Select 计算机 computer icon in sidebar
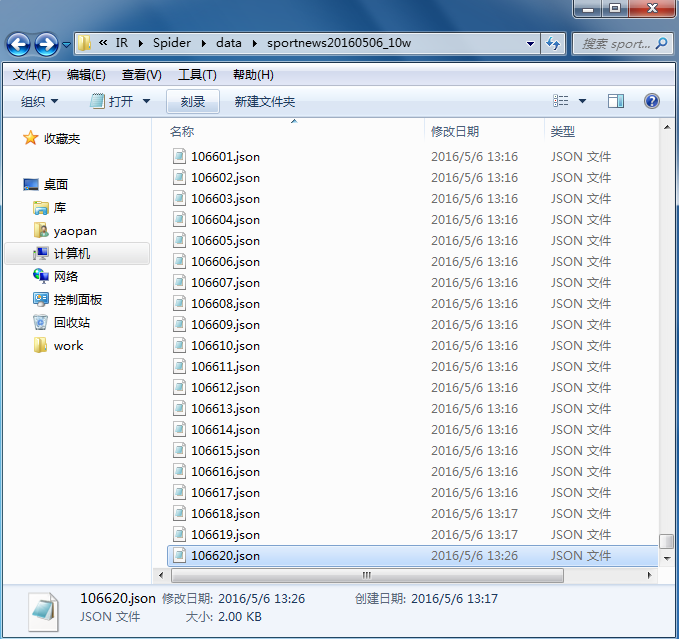This screenshot has height=639, width=679. 41,253
